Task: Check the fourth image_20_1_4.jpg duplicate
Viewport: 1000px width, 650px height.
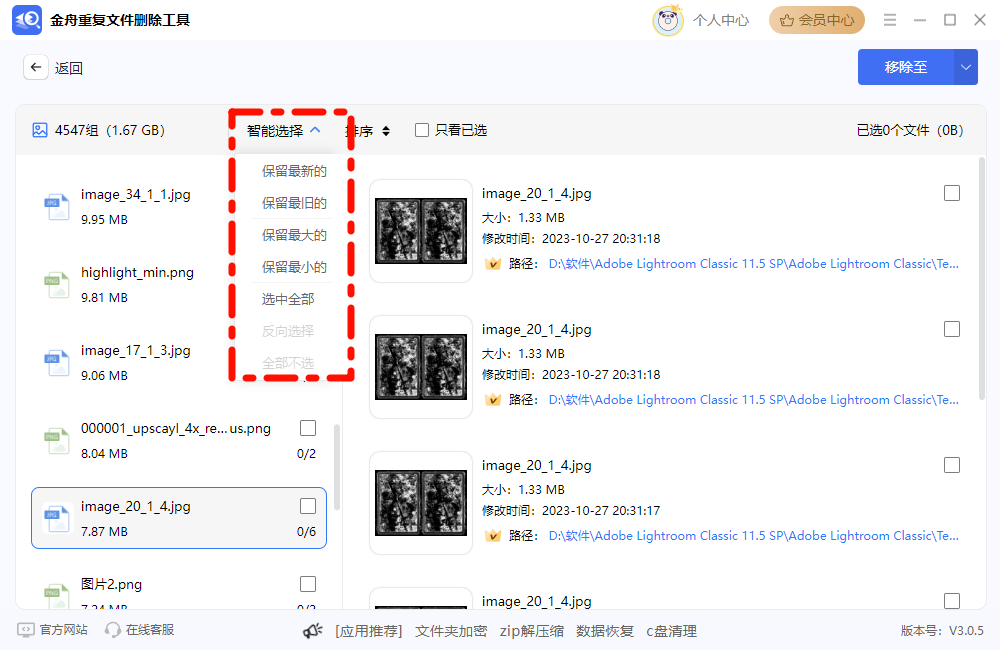Action: point(952,601)
